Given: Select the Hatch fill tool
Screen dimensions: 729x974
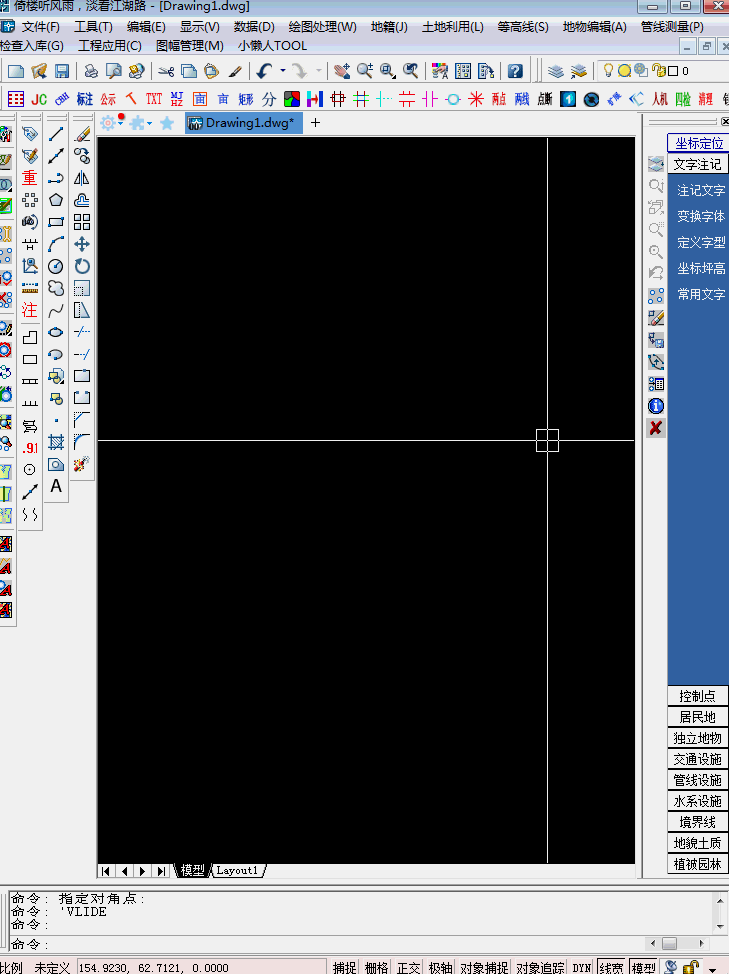Looking at the screenshot, I should click(x=56, y=442).
